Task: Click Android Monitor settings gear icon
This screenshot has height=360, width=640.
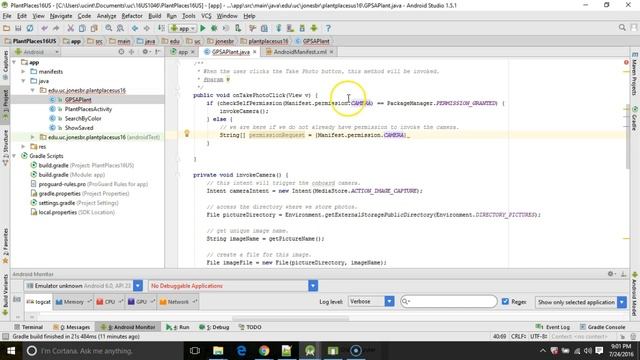Action: 611,274
